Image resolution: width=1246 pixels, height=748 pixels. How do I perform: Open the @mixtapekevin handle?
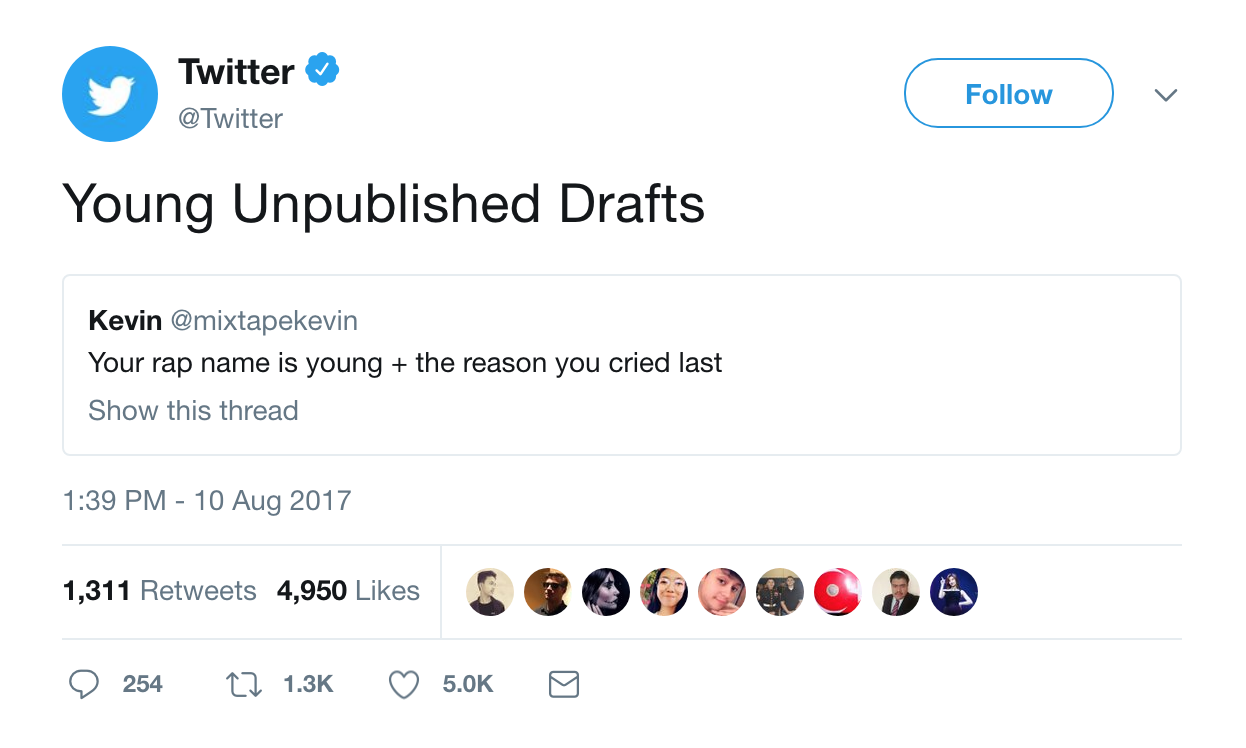pyautogui.click(x=264, y=321)
